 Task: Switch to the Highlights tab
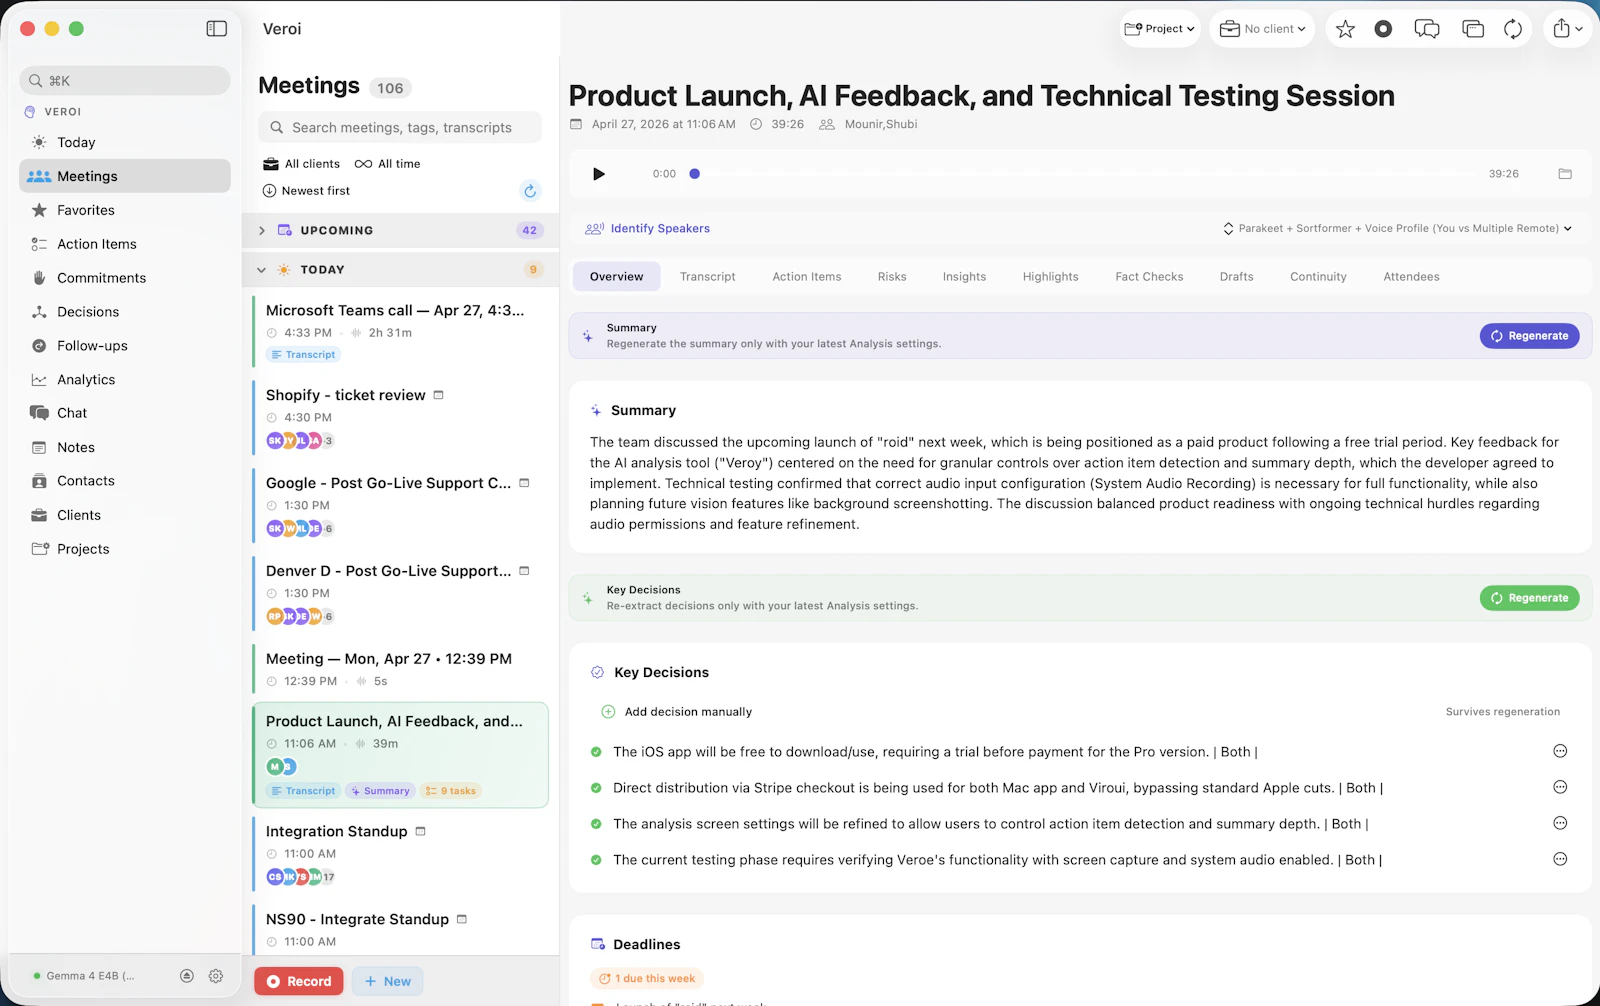[x=1050, y=277]
